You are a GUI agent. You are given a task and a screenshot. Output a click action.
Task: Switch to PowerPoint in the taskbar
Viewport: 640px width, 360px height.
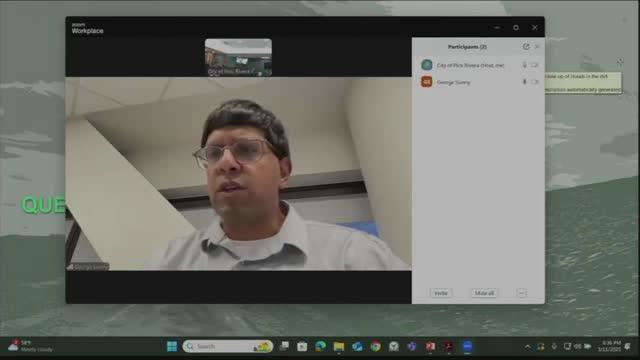[430, 347]
